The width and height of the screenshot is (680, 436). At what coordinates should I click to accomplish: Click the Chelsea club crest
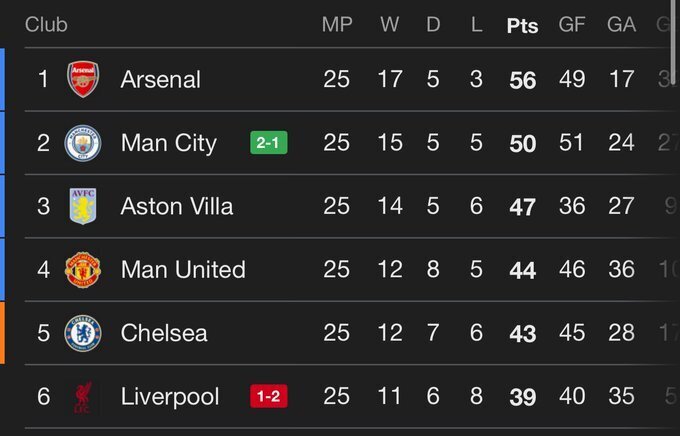click(83, 333)
